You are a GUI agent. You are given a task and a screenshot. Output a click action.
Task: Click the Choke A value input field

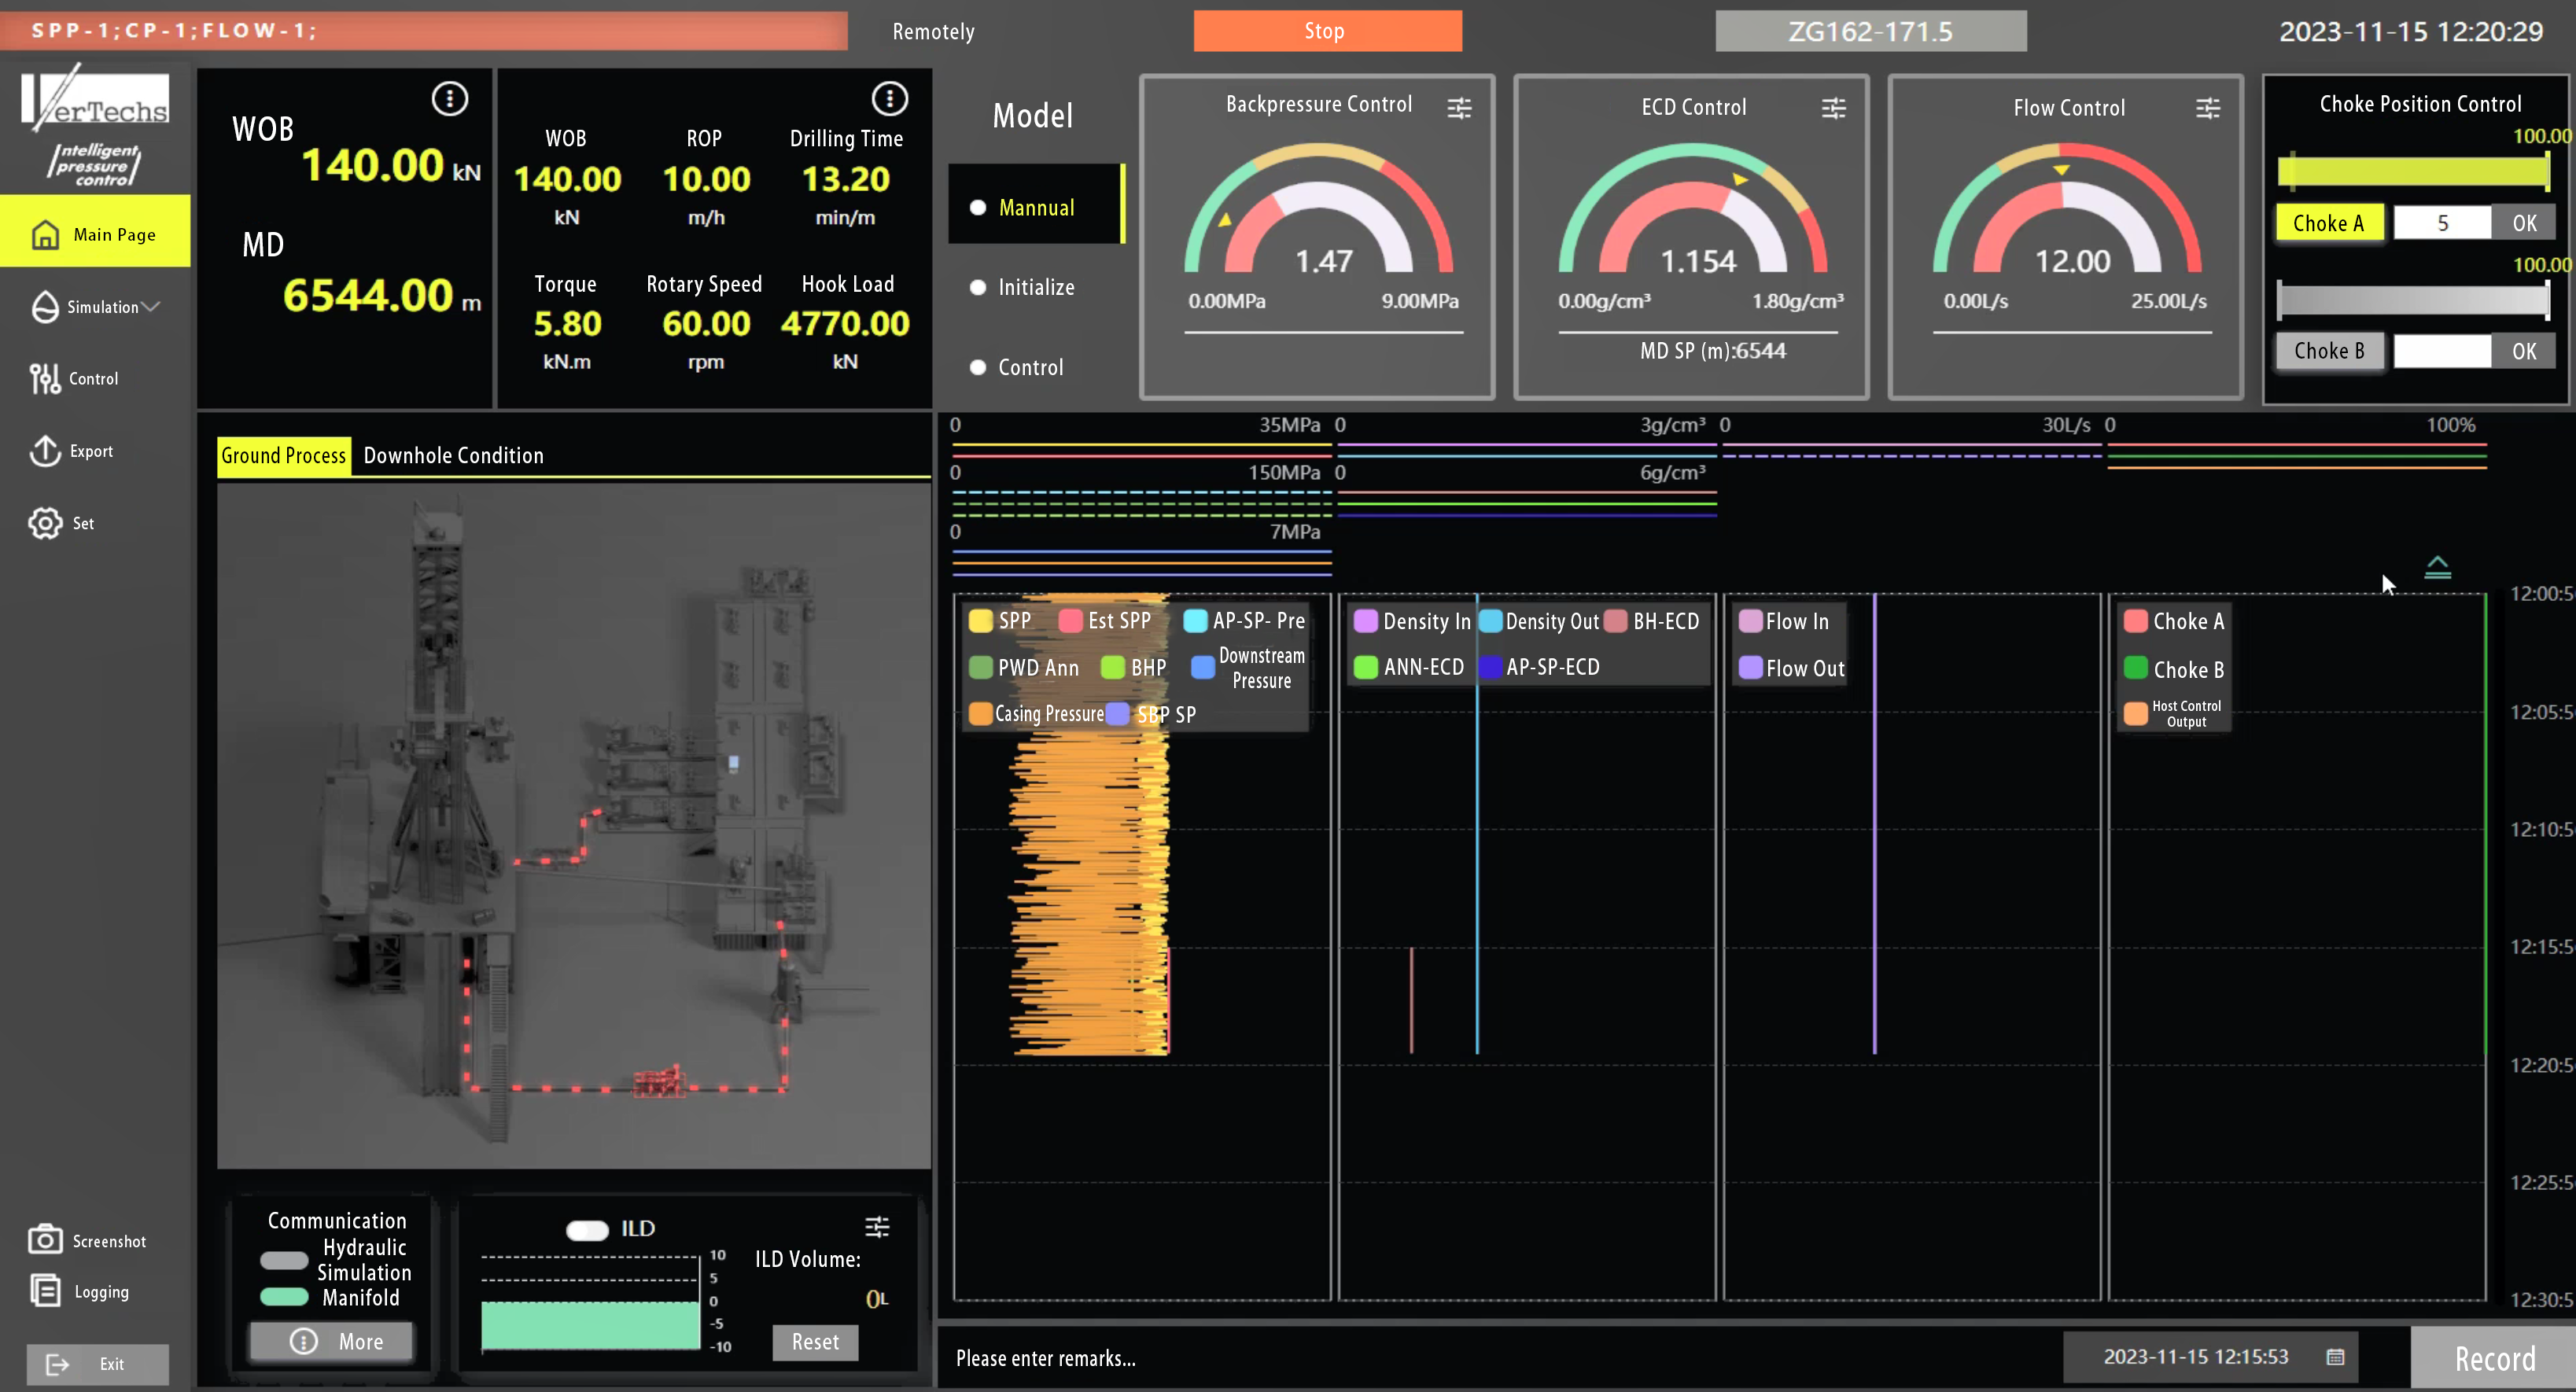[x=2442, y=223]
